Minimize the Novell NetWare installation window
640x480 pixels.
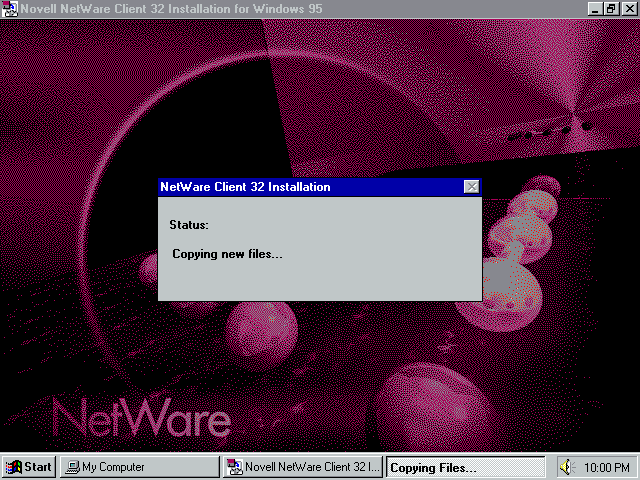(595, 9)
